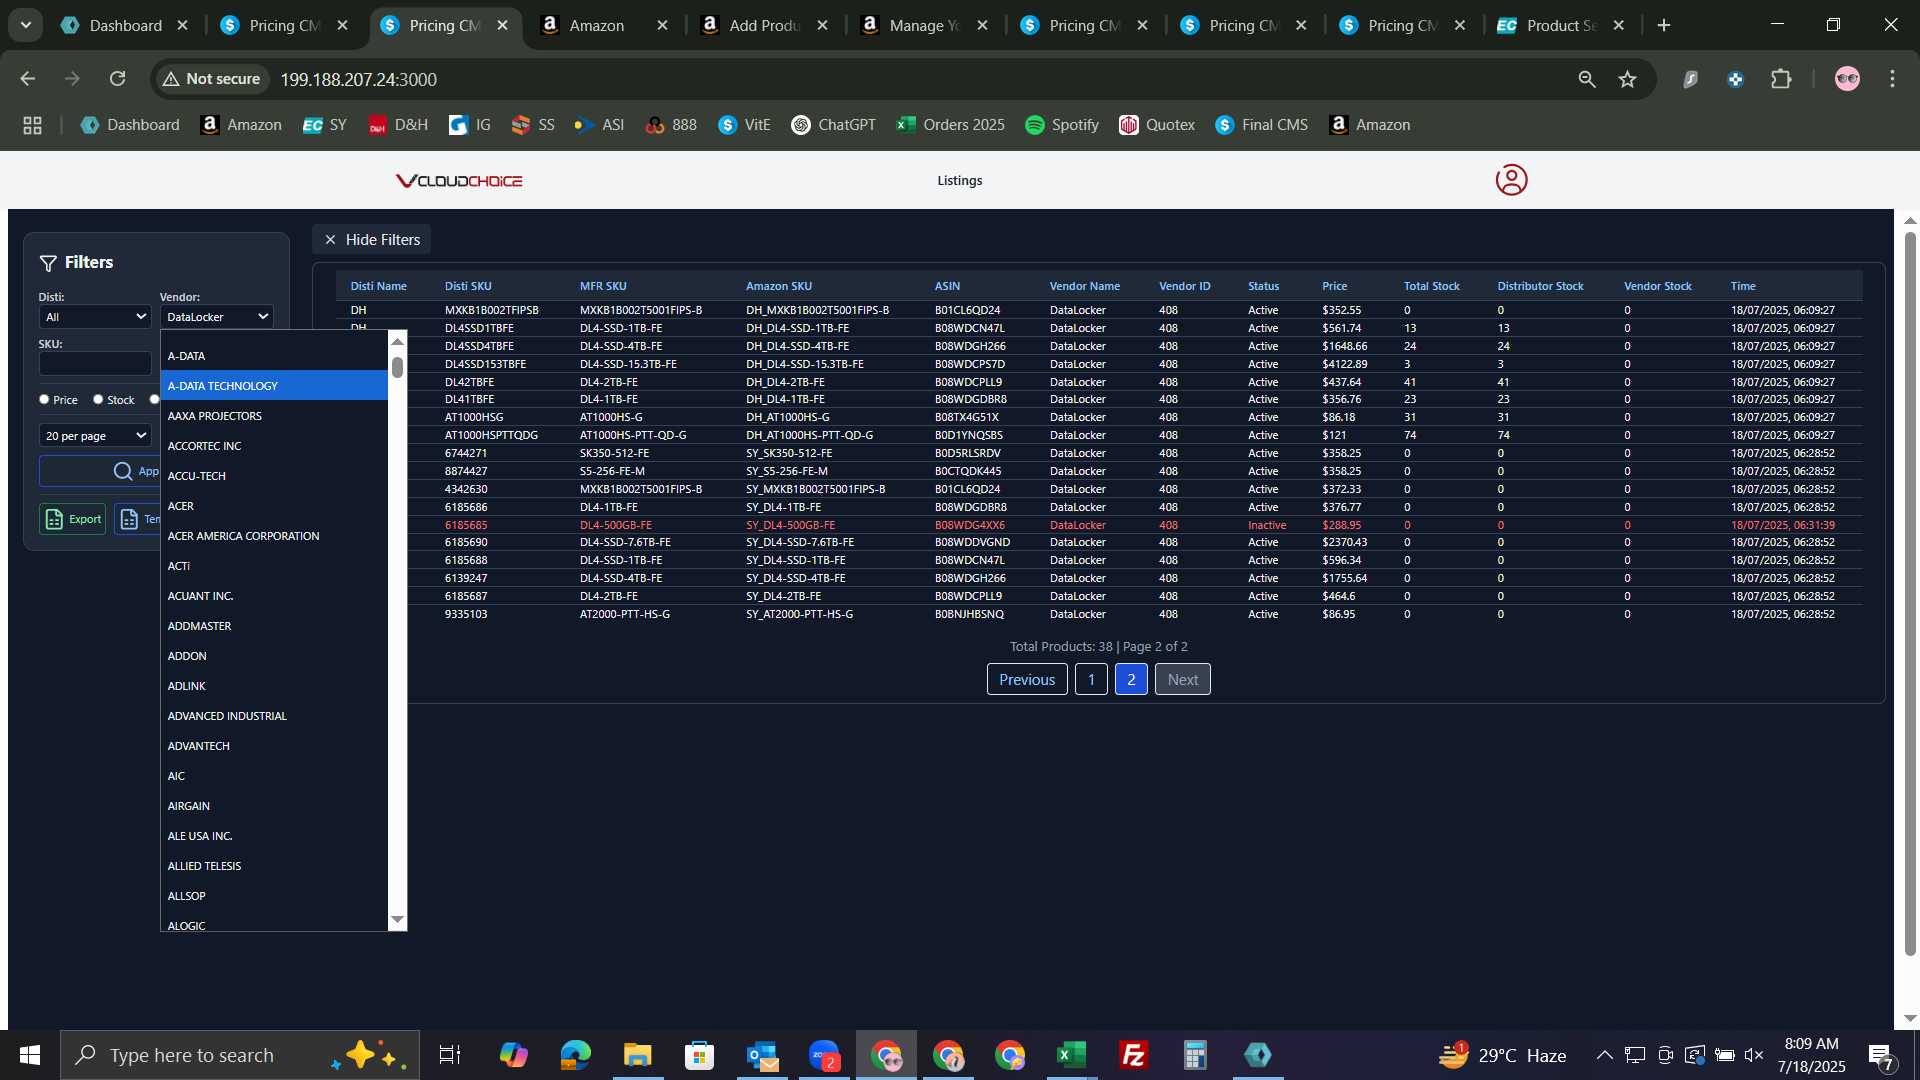The width and height of the screenshot is (1920, 1080).
Task: Open Microsoft Edge from taskbar
Action: 575,1055
